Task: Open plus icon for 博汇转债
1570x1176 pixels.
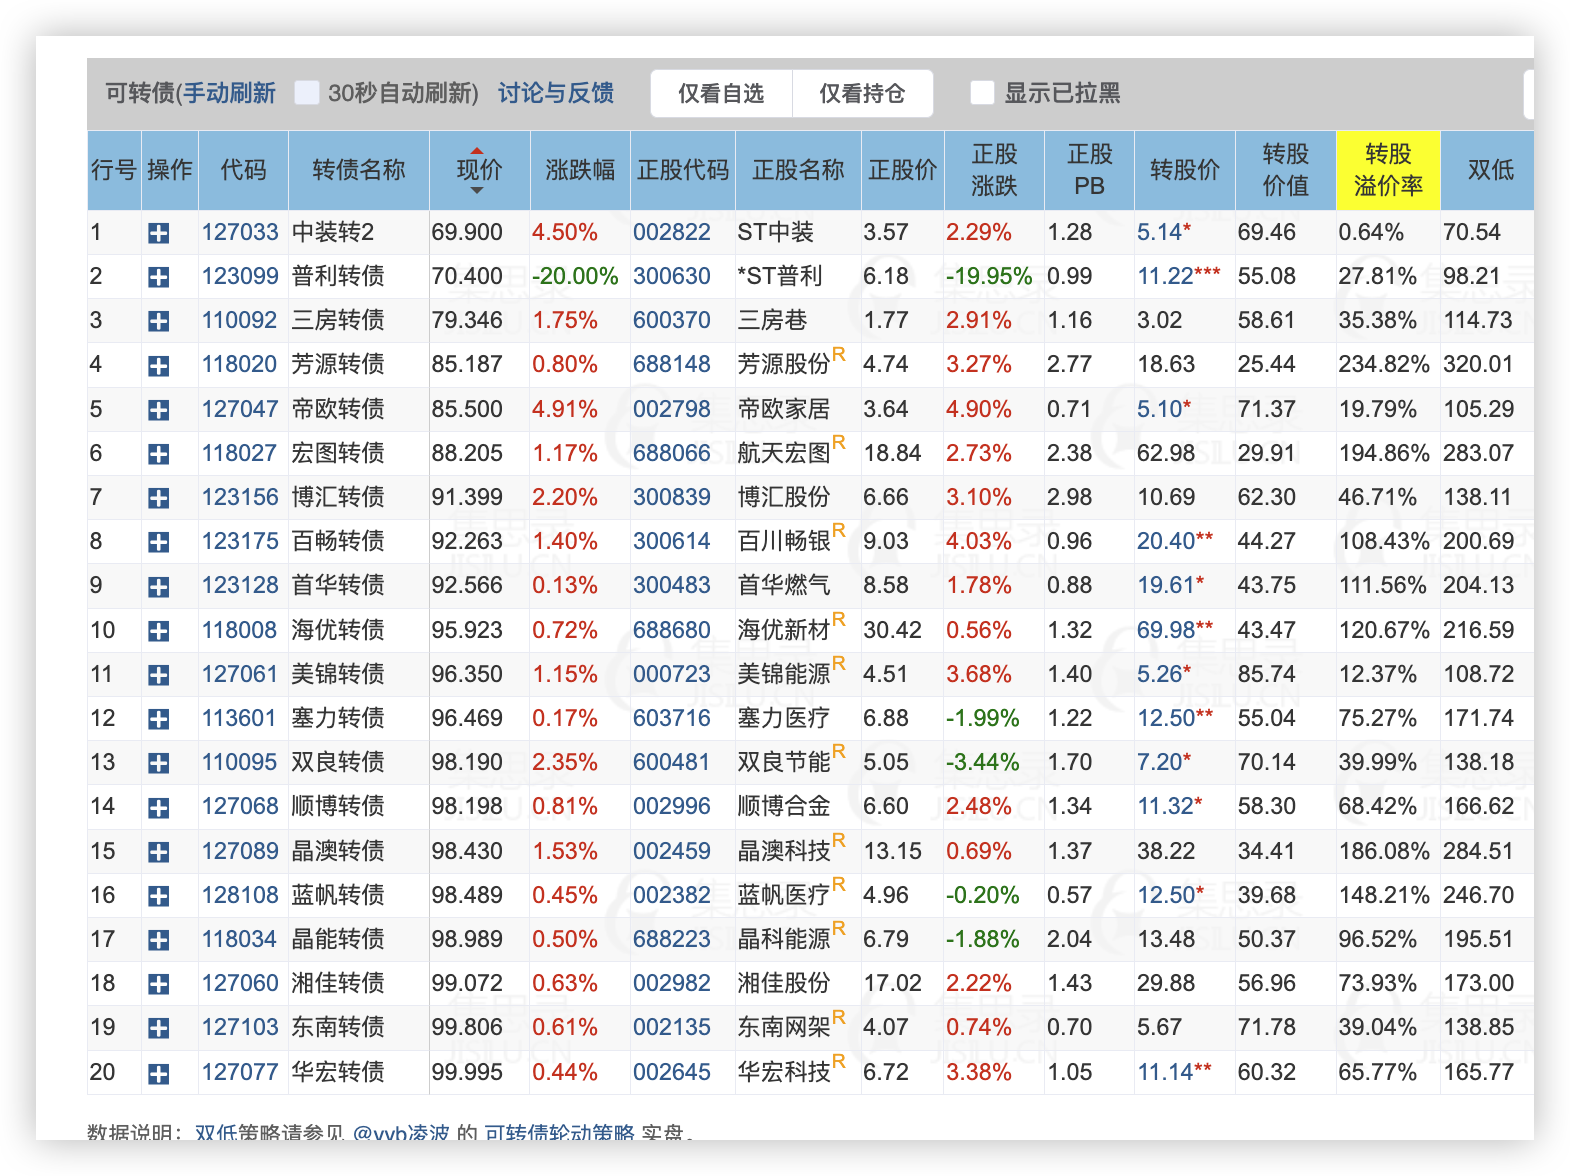Action: (x=158, y=498)
